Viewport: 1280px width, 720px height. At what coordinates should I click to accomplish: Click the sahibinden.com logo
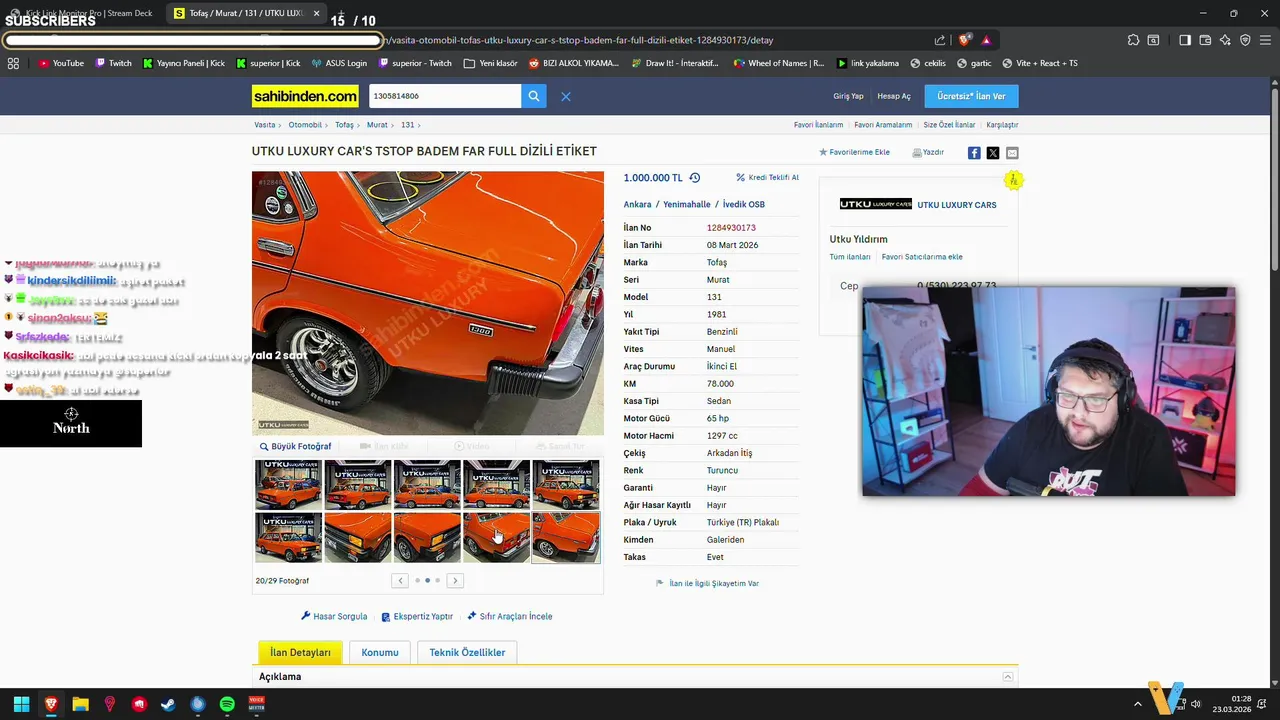[305, 96]
